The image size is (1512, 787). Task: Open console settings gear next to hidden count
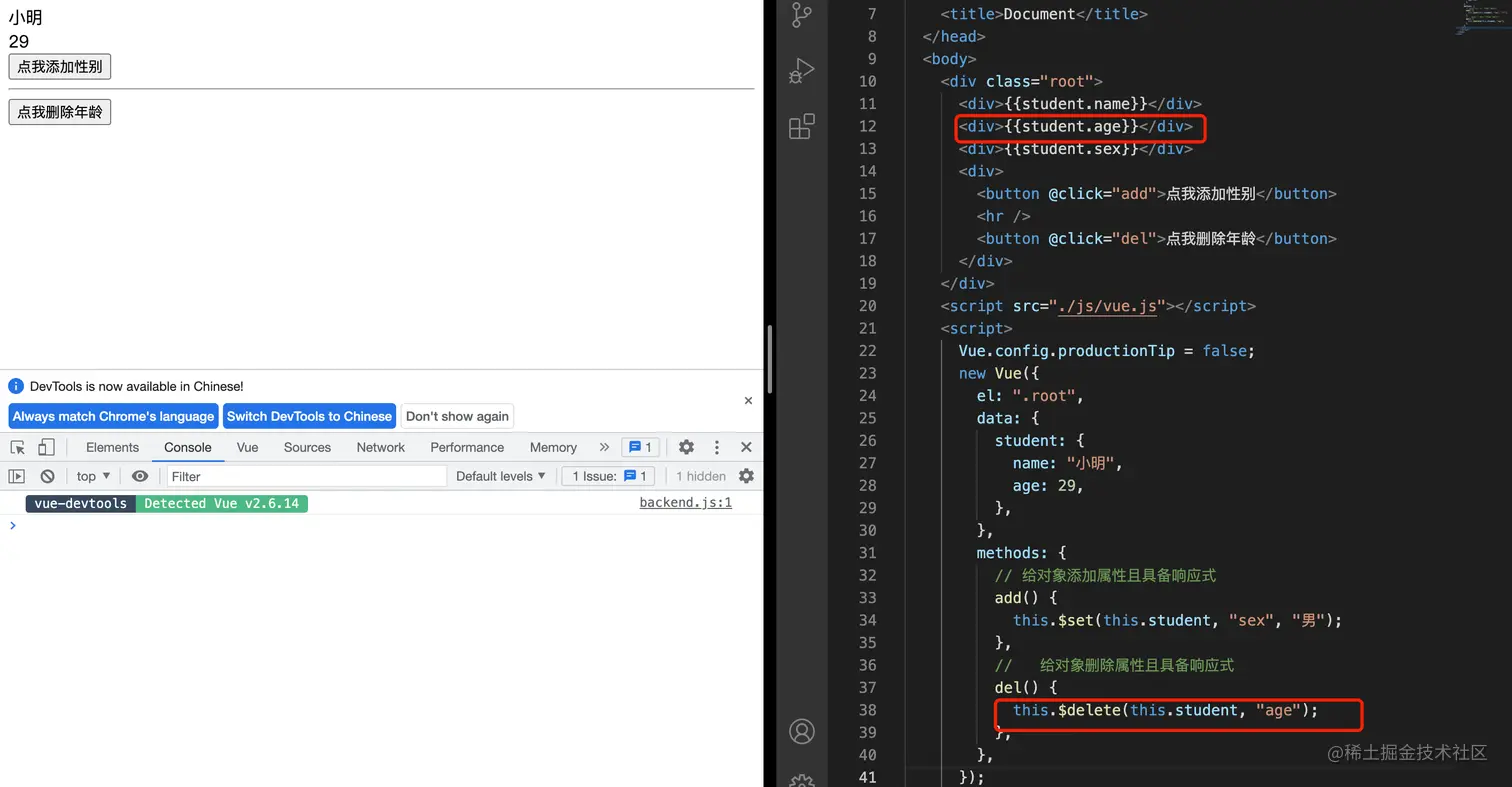click(x=746, y=476)
